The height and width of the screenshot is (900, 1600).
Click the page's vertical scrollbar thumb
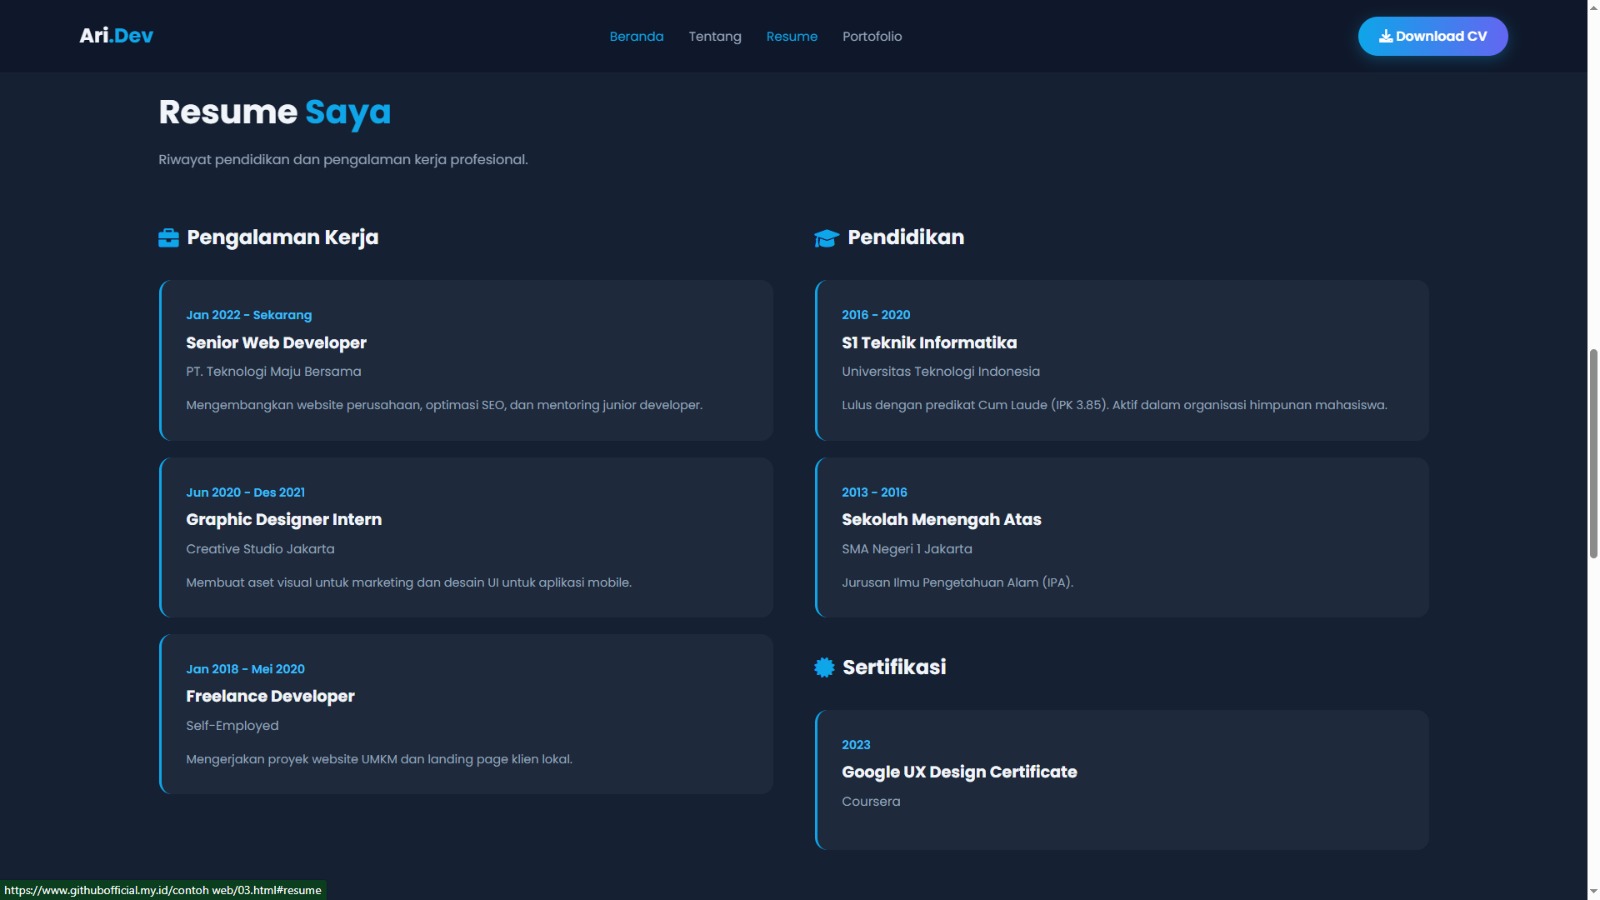pyautogui.click(x=1593, y=453)
